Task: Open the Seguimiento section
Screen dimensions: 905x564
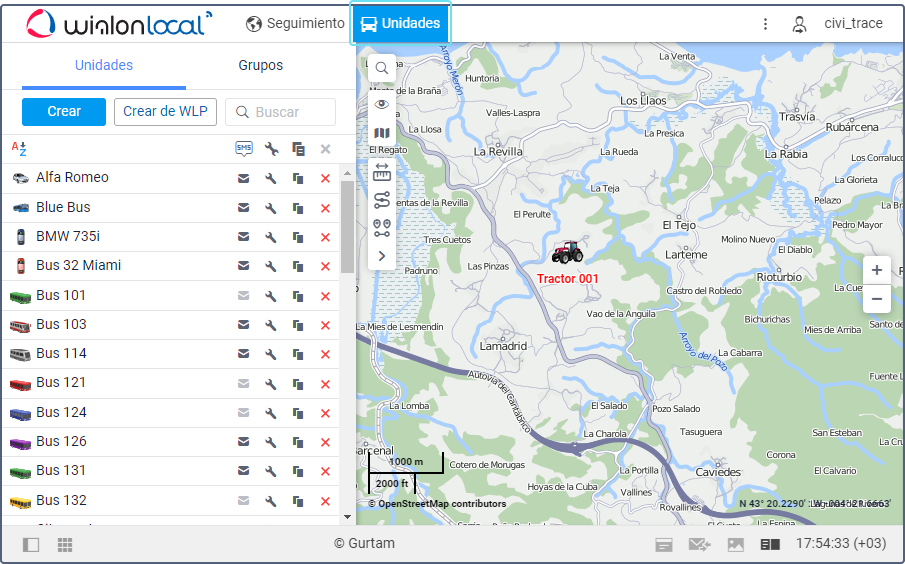Action: 295,23
